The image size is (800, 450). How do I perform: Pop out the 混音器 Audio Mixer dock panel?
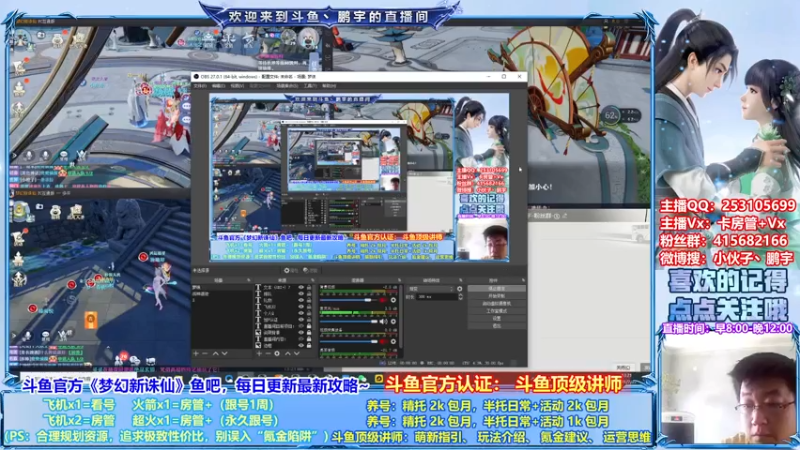tap(399, 280)
